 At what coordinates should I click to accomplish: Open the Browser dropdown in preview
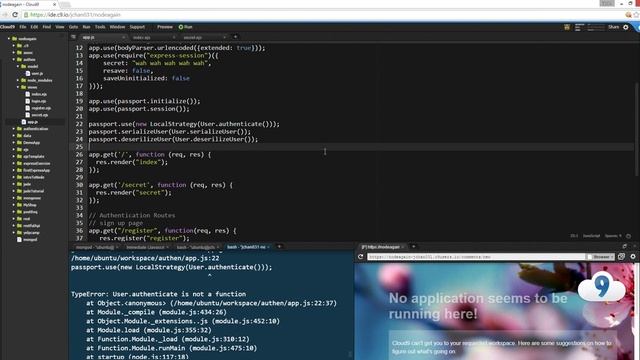601,257
